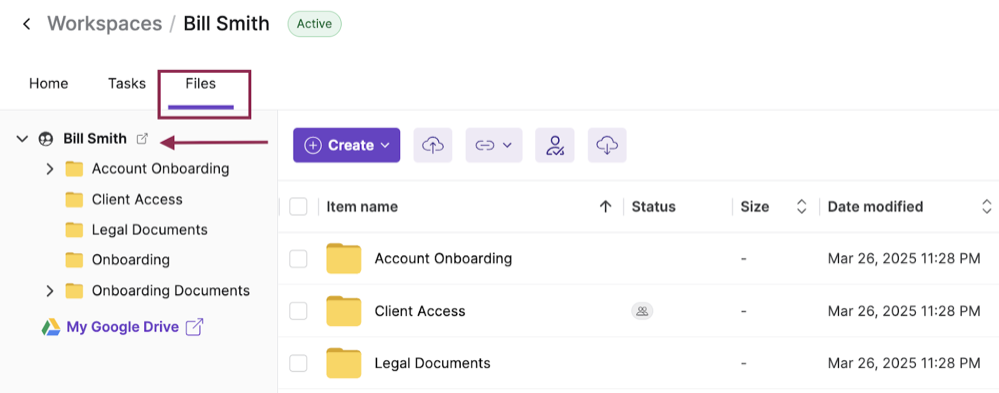Screen dimensions: 999x393
Task: Select Legal Documents in the sidebar tree
Action: [150, 229]
